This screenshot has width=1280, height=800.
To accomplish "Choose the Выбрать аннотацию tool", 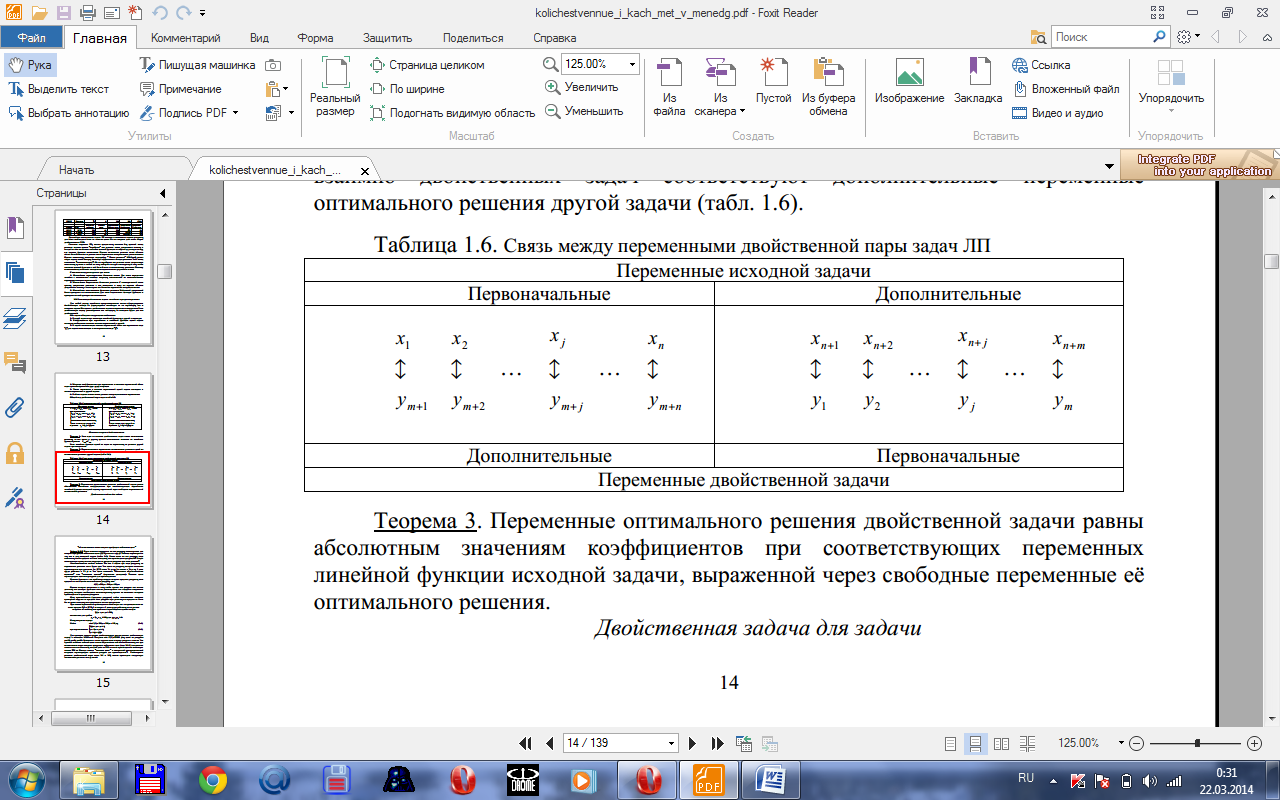I will click(70, 112).
